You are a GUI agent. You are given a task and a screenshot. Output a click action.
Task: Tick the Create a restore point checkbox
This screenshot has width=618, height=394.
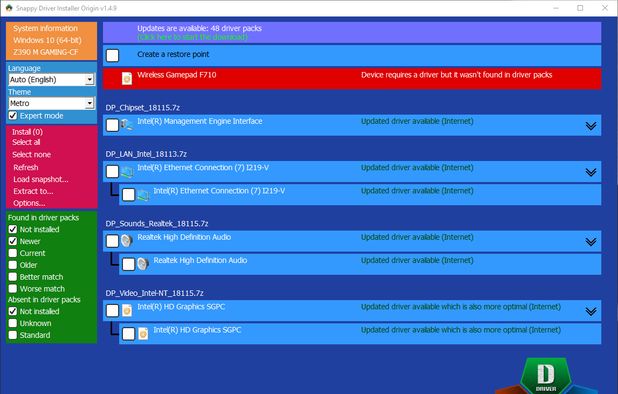(x=112, y=55)
